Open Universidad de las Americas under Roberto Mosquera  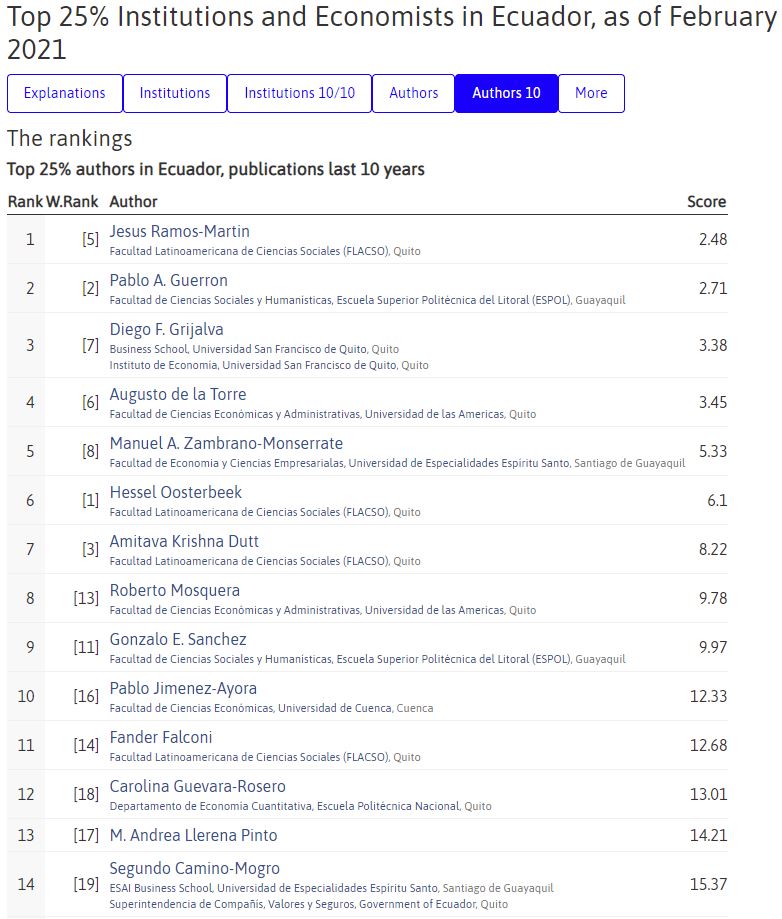[x=307, y=610]
